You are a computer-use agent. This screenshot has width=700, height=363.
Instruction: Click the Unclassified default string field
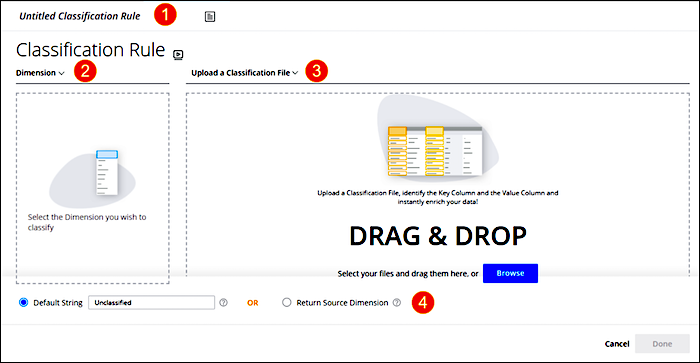151,302
